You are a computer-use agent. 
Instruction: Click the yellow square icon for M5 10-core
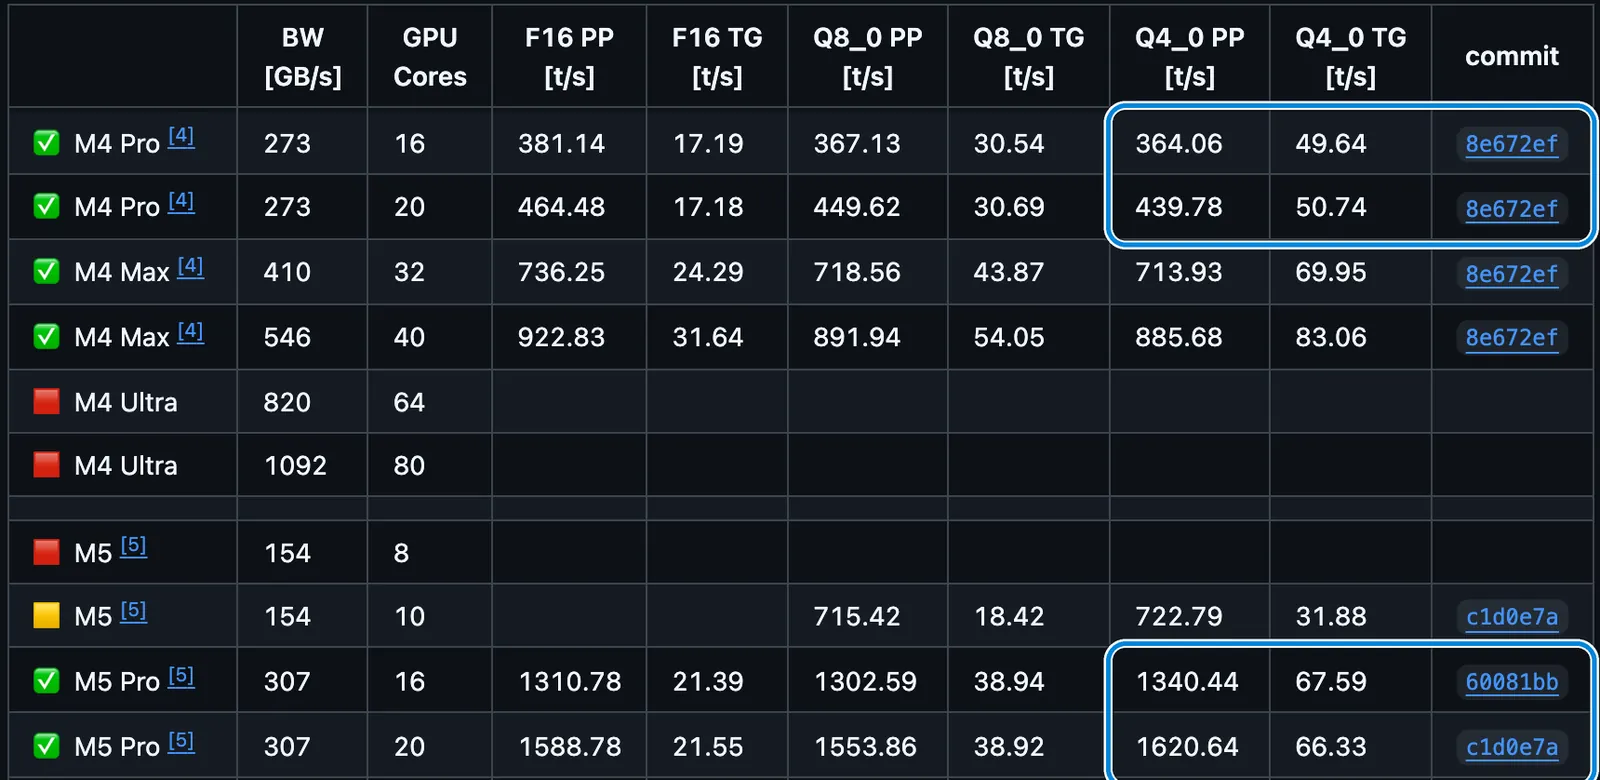click(x=46, y=615)
